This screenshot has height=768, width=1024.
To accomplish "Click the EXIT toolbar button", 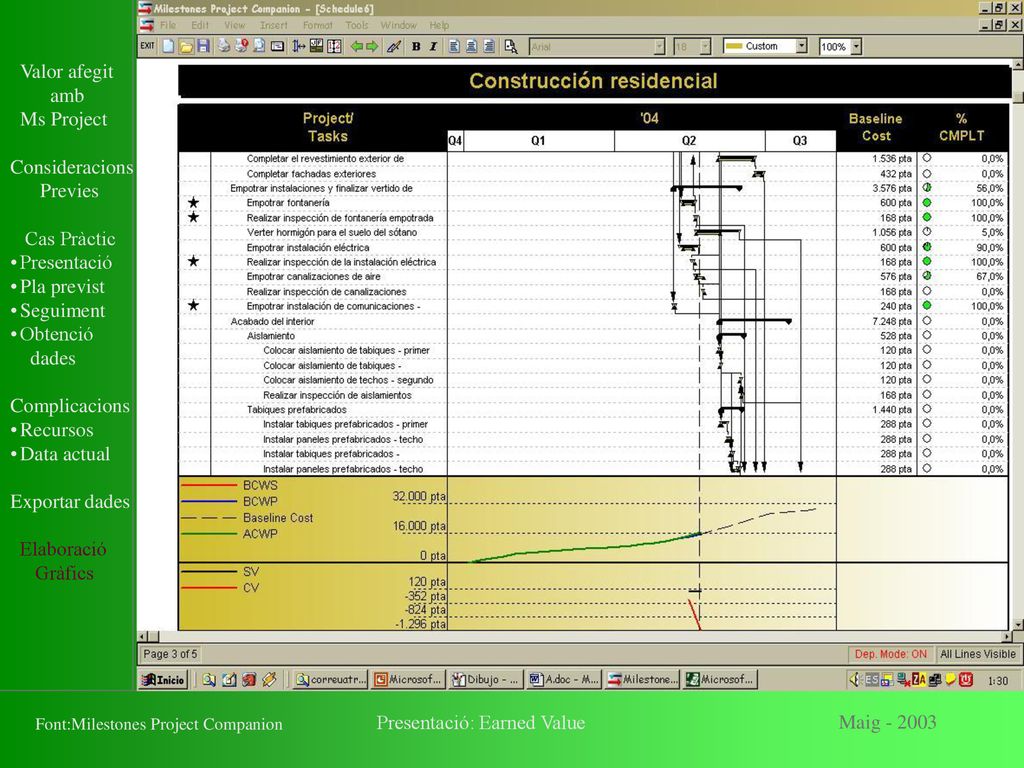I will (x=148, y=46).
